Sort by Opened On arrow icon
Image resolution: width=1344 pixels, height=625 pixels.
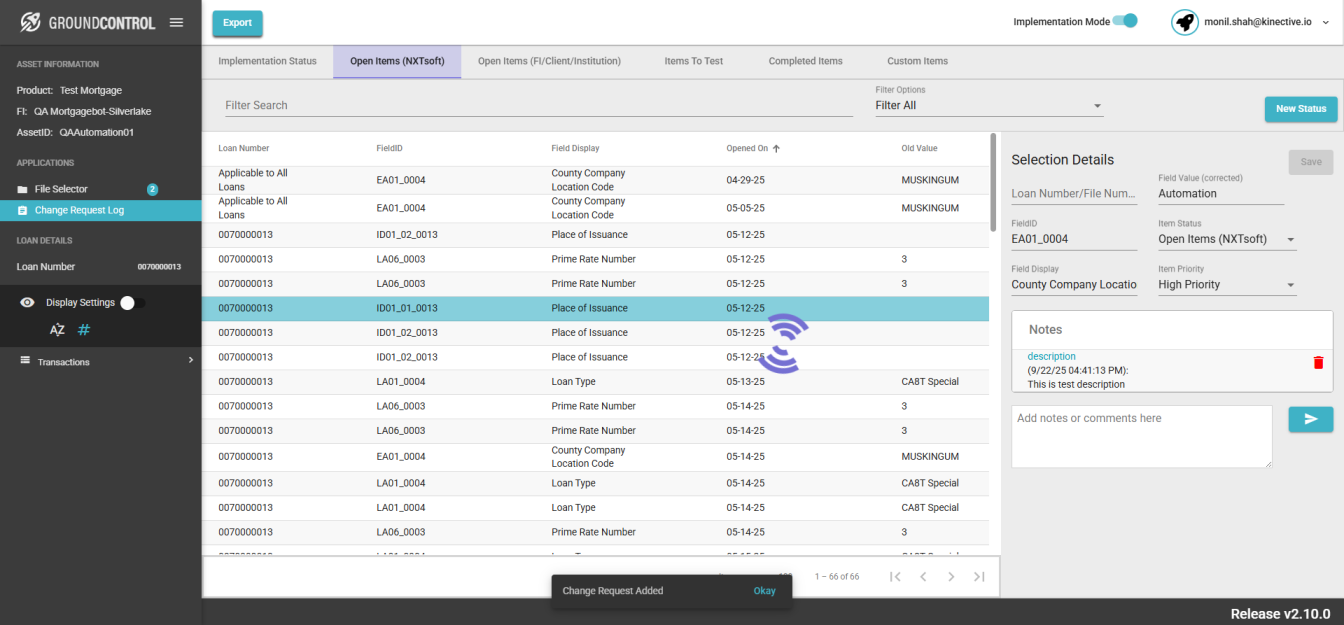coord(776,148)
